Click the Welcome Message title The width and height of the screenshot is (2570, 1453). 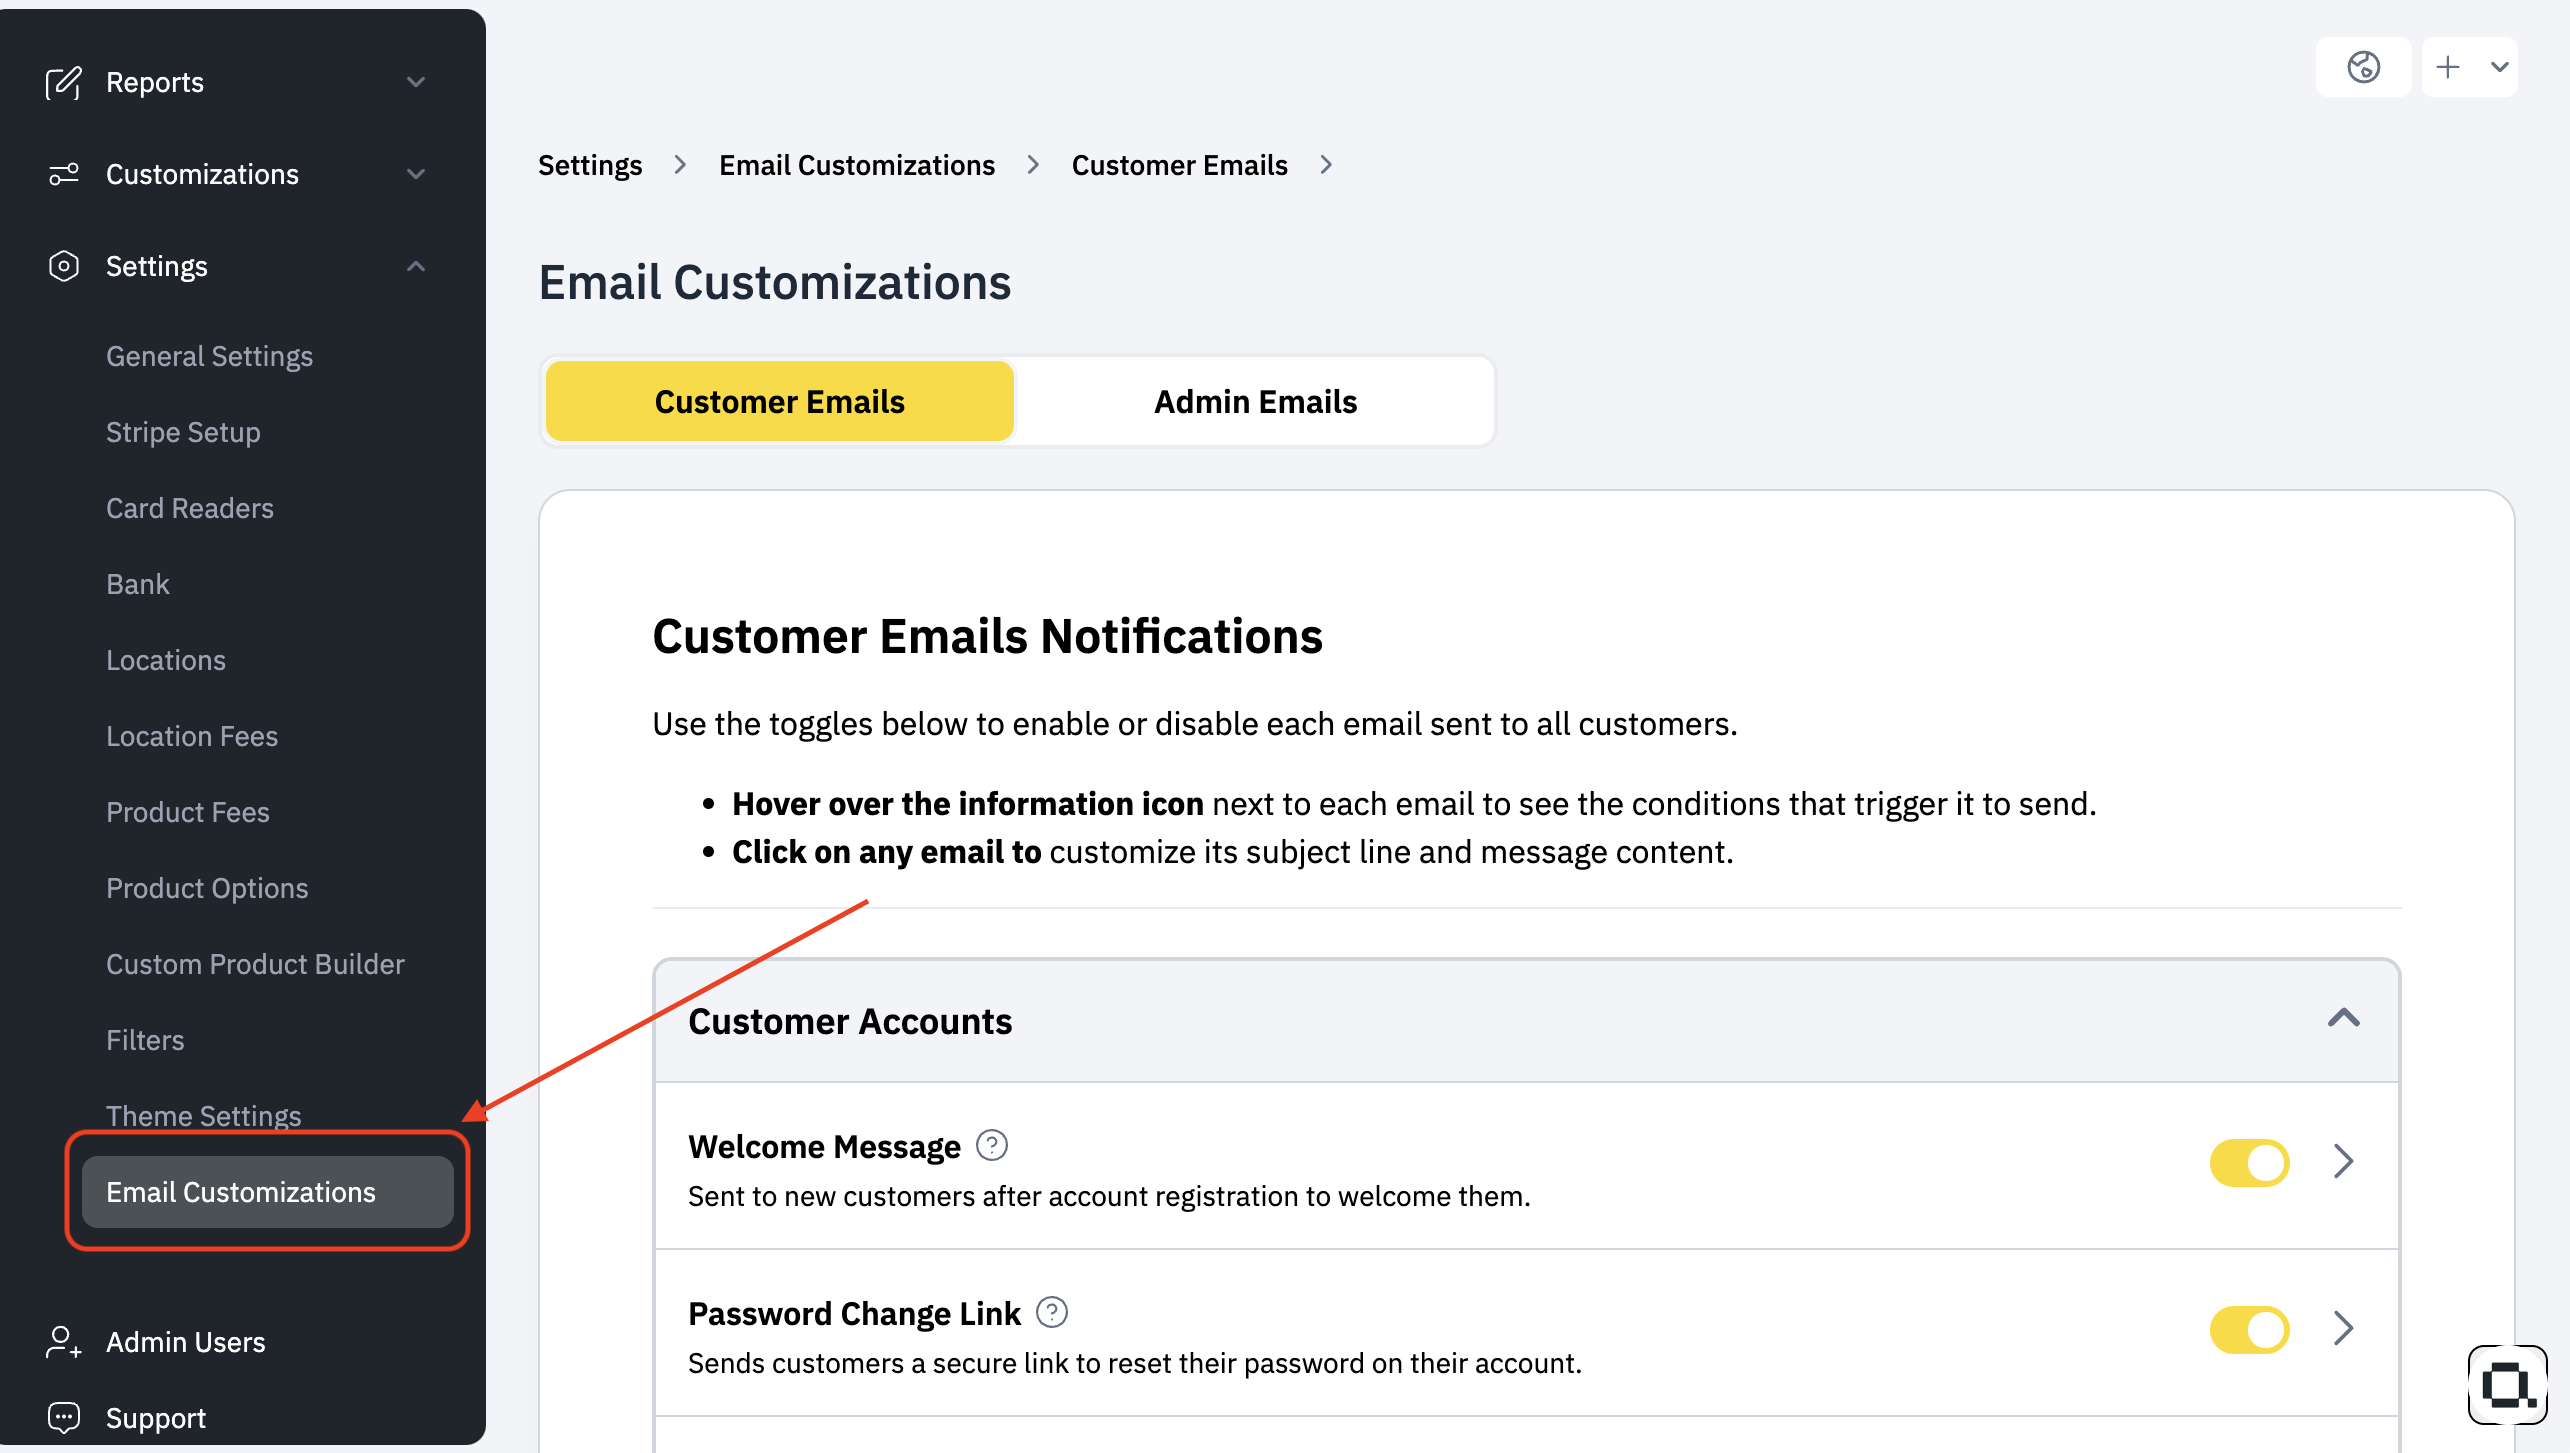click(824, 1147)
